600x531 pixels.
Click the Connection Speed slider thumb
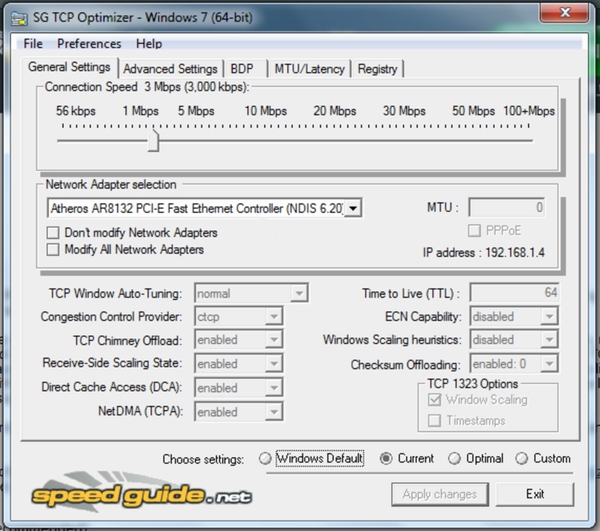[153, 140]
